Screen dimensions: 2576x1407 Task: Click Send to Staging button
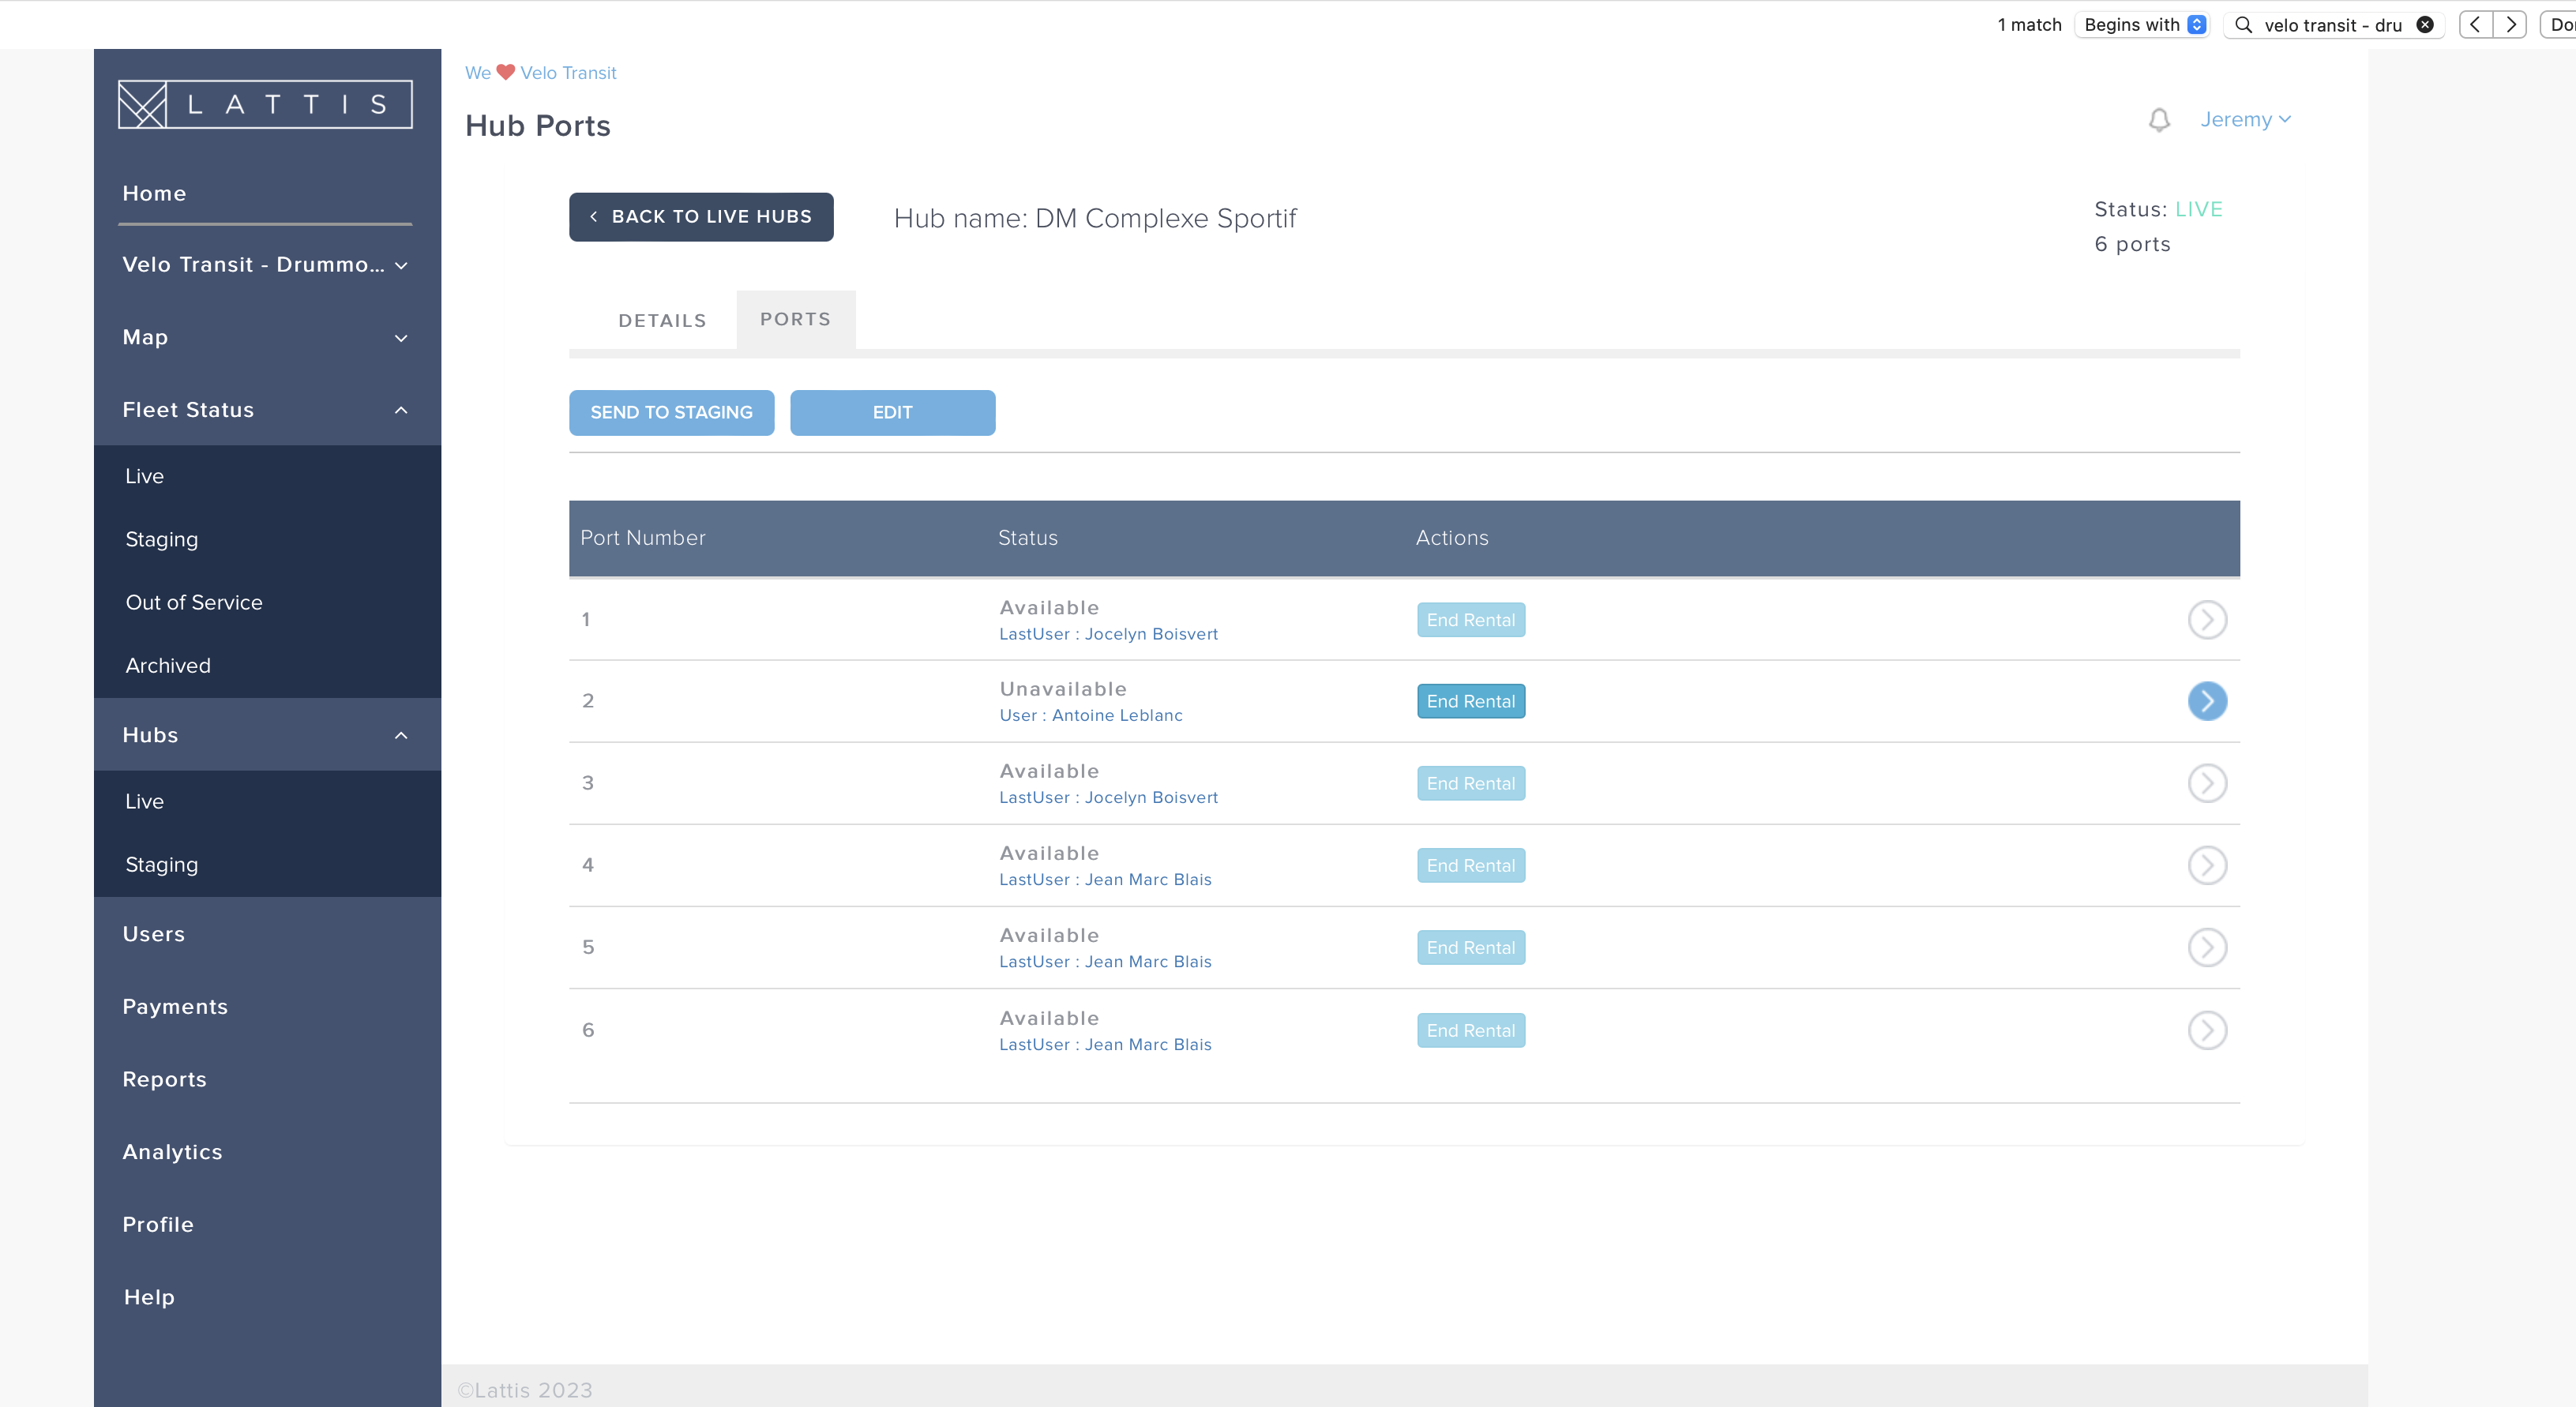coord(671,413)
